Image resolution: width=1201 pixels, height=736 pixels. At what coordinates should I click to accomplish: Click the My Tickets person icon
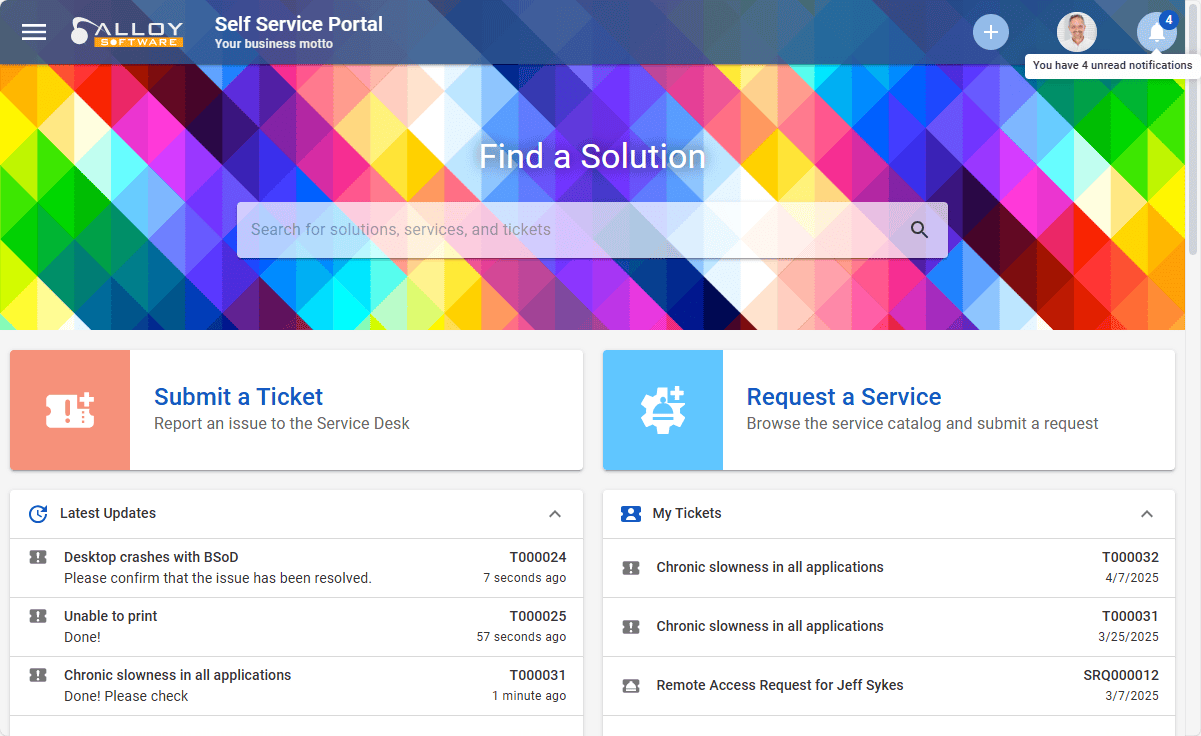click(x=630, y=514)
